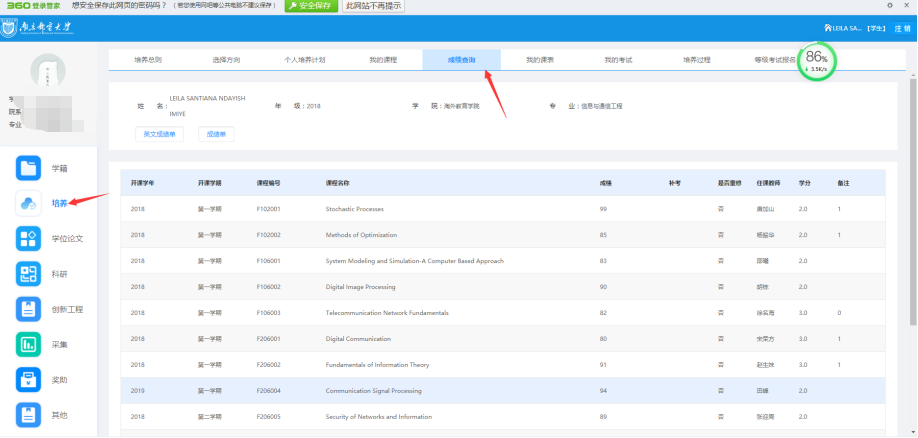
Task: Click the 是否重修 column header
Action: coord(729,183)
